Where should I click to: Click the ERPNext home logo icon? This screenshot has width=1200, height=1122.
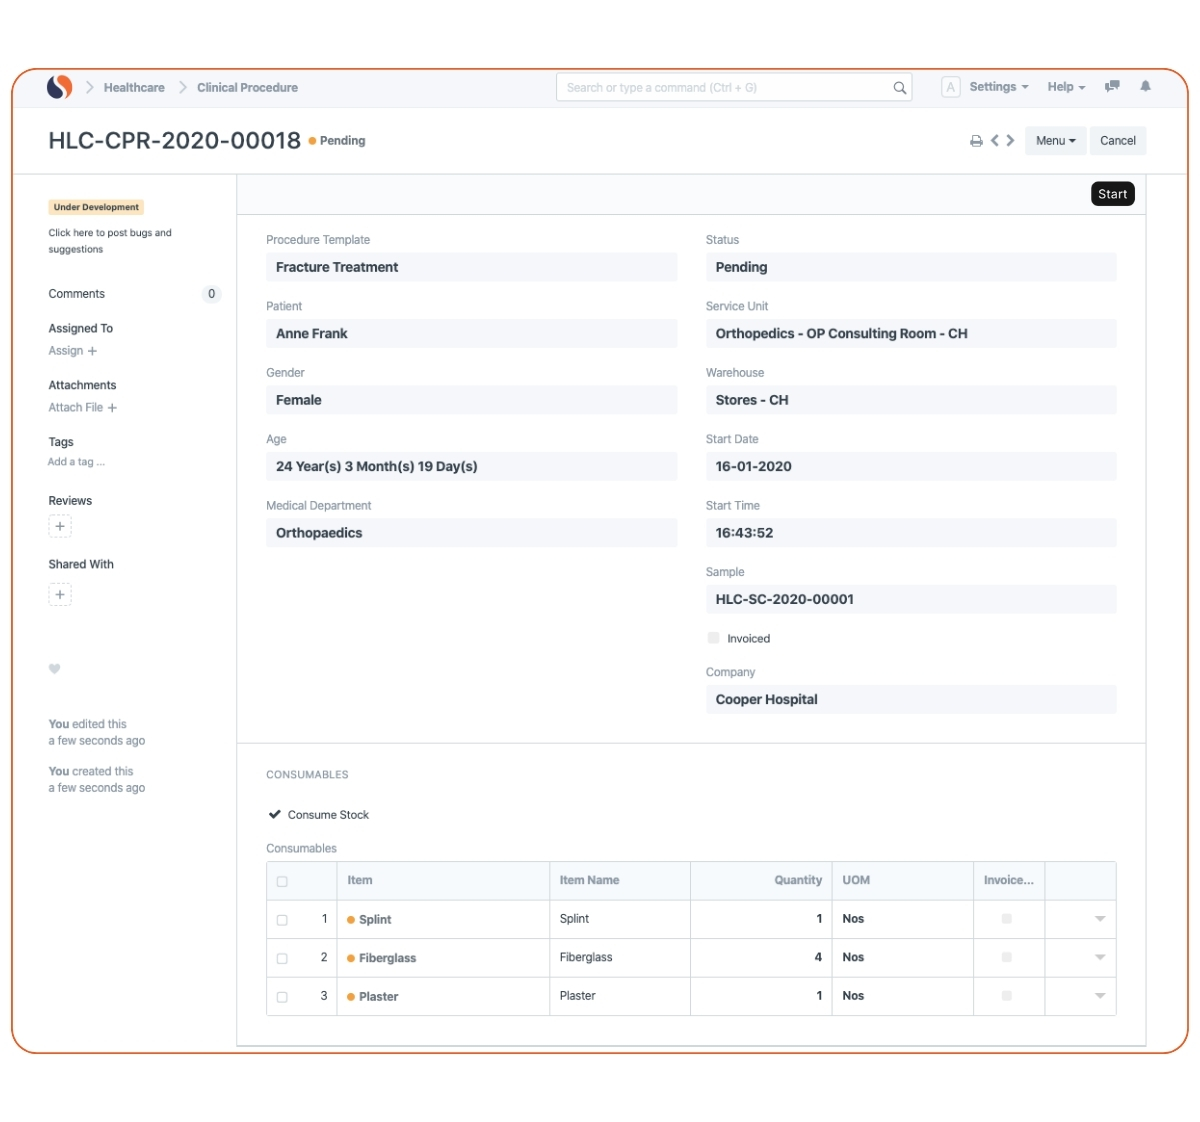(x=60, y=87)
